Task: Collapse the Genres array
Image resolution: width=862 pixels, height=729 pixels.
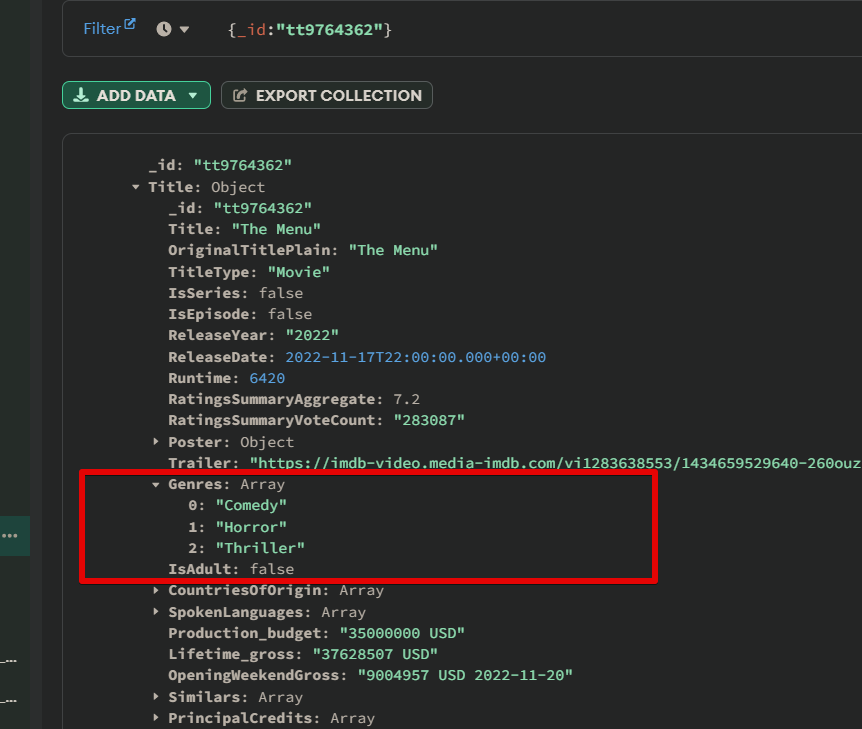Action: point(156,485)
